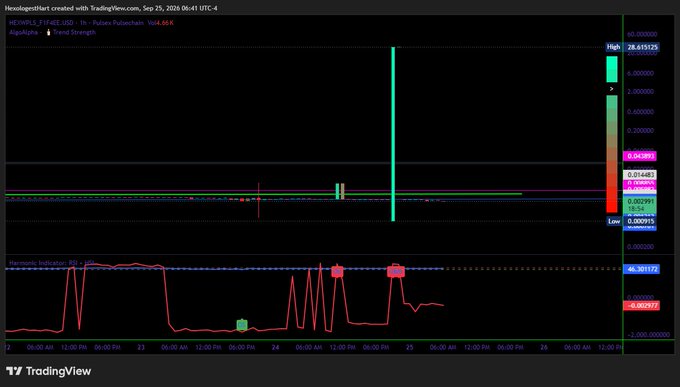Click the Harmonic Indicator RSI legend label
This screenshot has height=387, width=680.
coord(52,263)
